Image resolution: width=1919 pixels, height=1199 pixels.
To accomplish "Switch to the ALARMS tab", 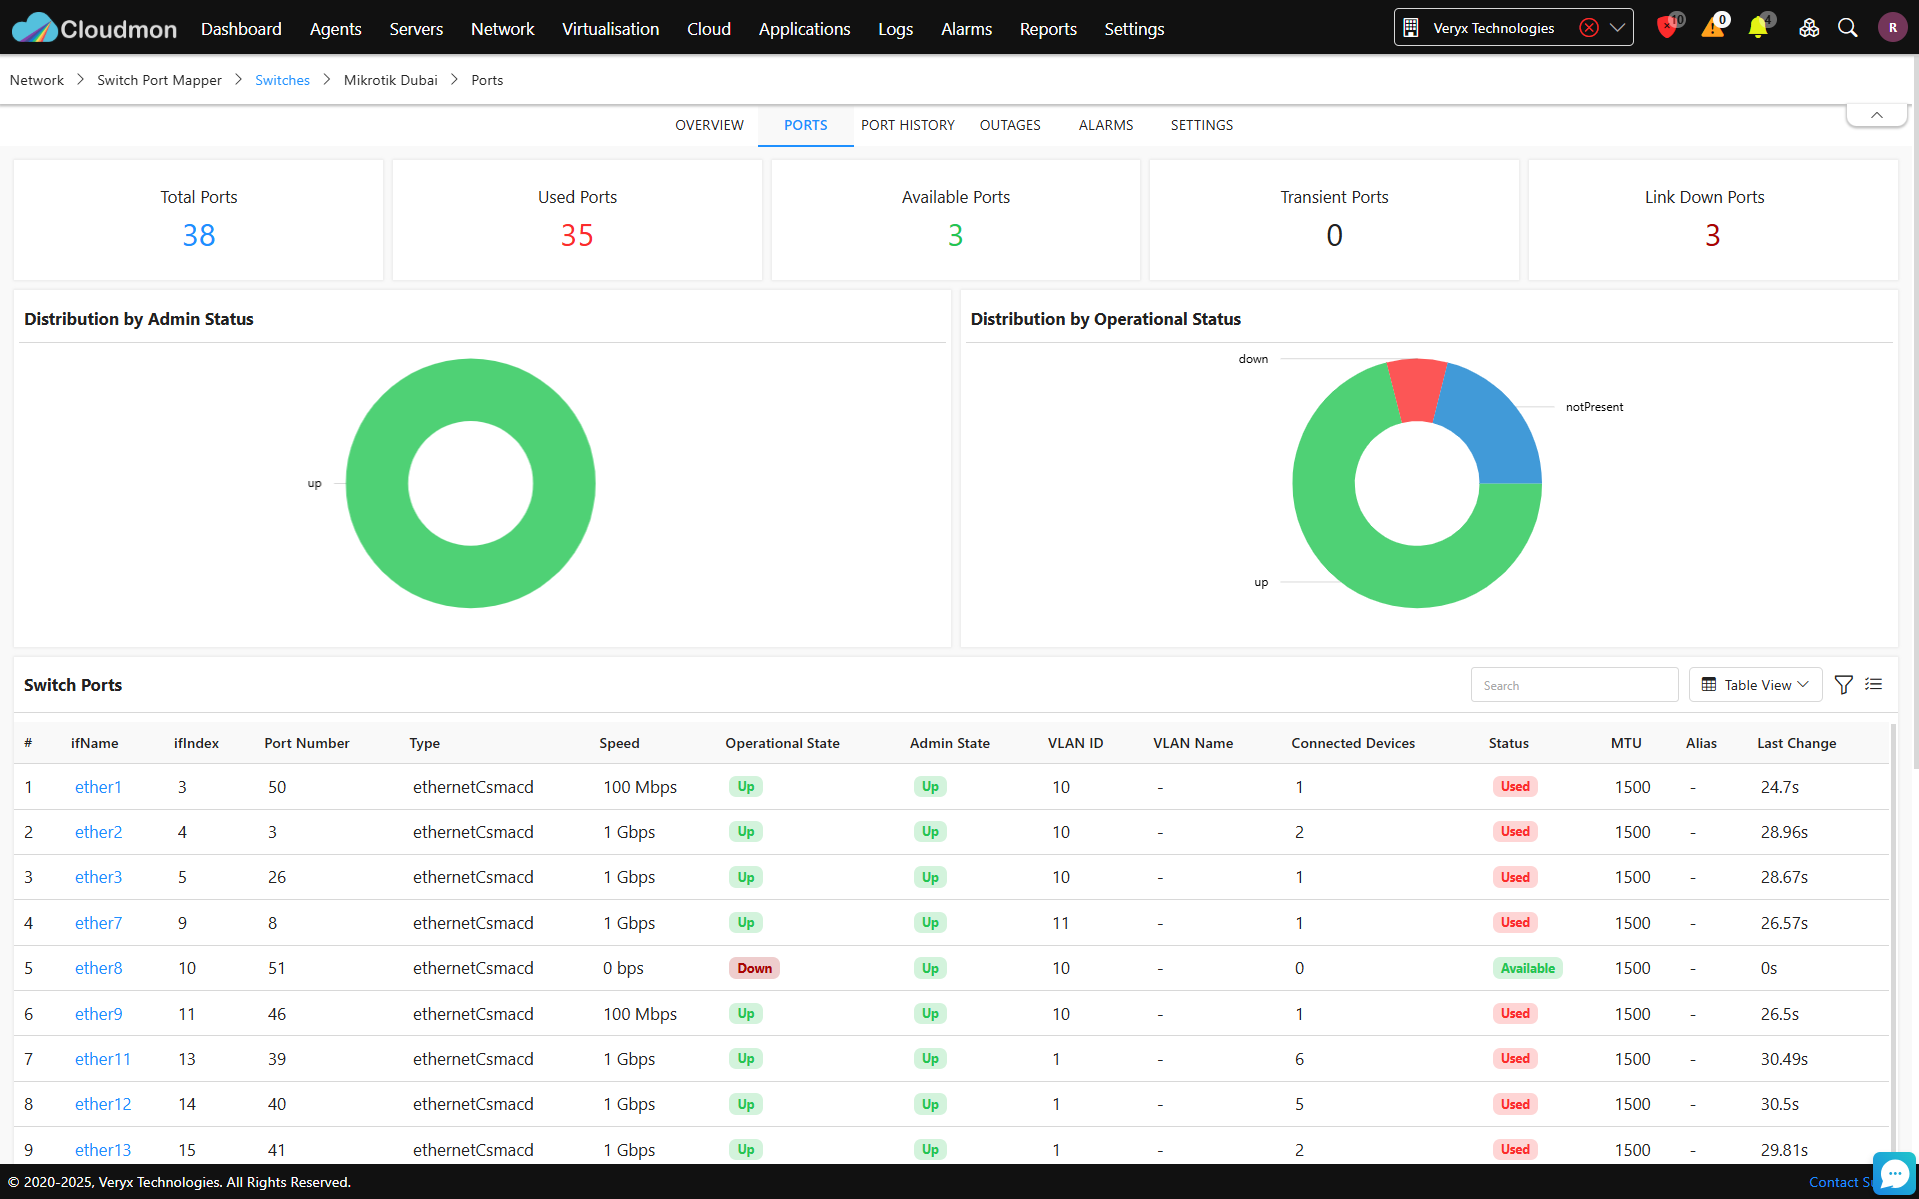I will [x=1105, y=125].
